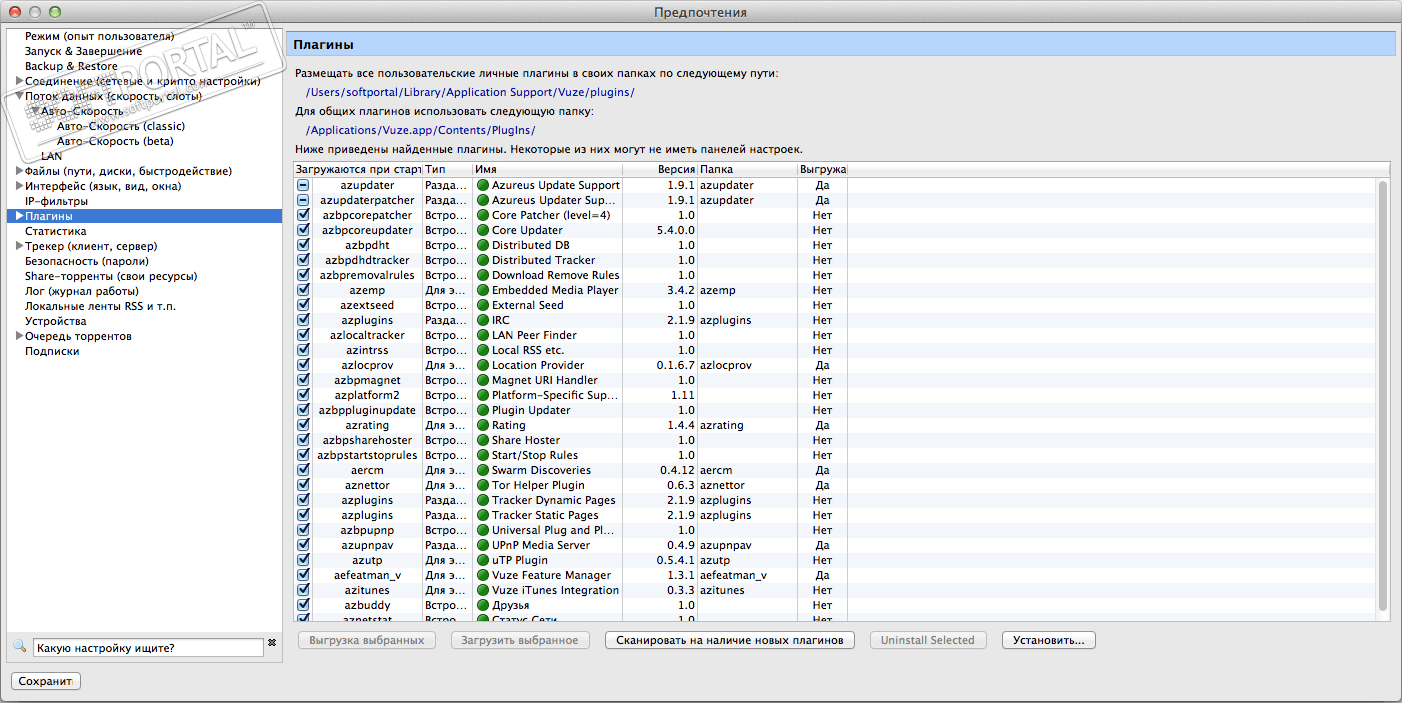Image resolution: width=1402 pixels, height=703 pixels.
Task: Sort by the Тип column header
Action: point(447,170)
